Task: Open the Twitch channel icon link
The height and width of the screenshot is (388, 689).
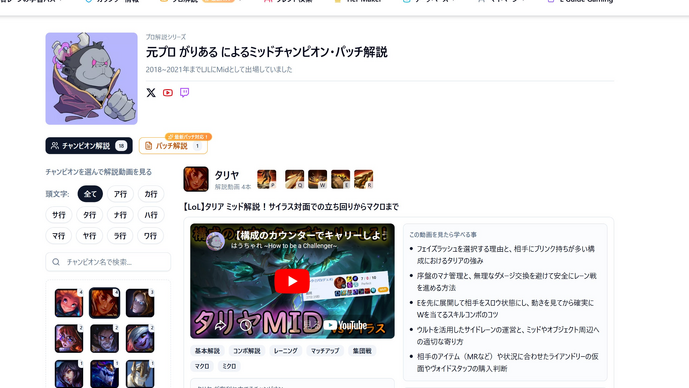Action: [185, 92]
